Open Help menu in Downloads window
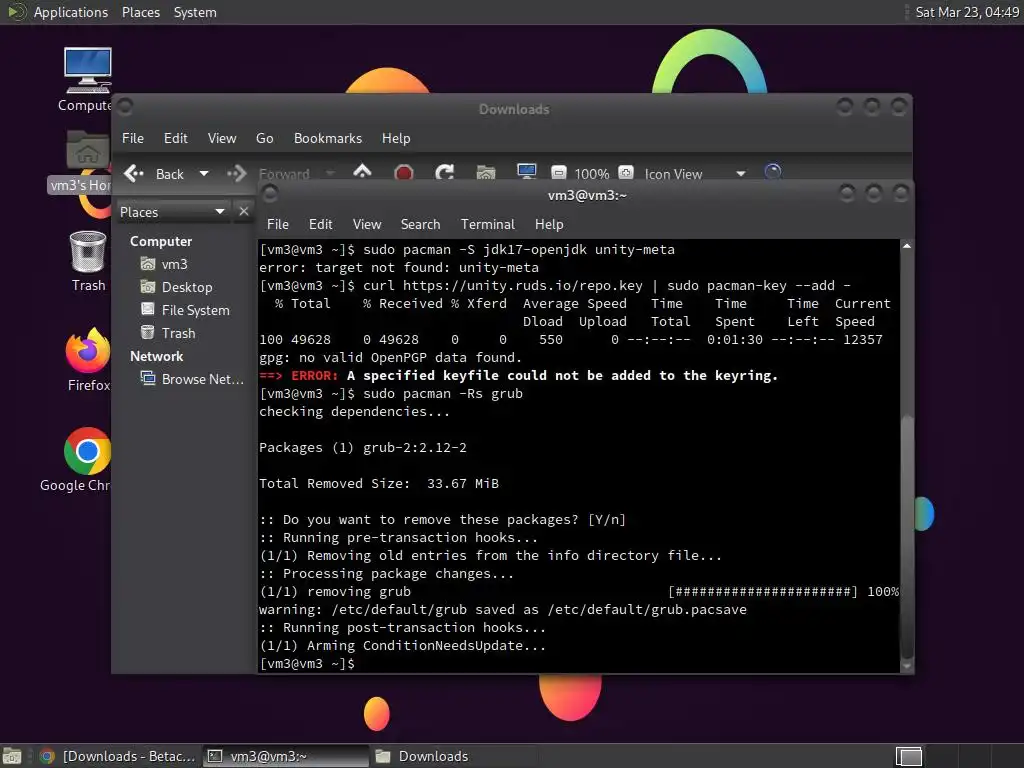The width and height of the screenshot is (1024, 768). click(x=396, y=138)
